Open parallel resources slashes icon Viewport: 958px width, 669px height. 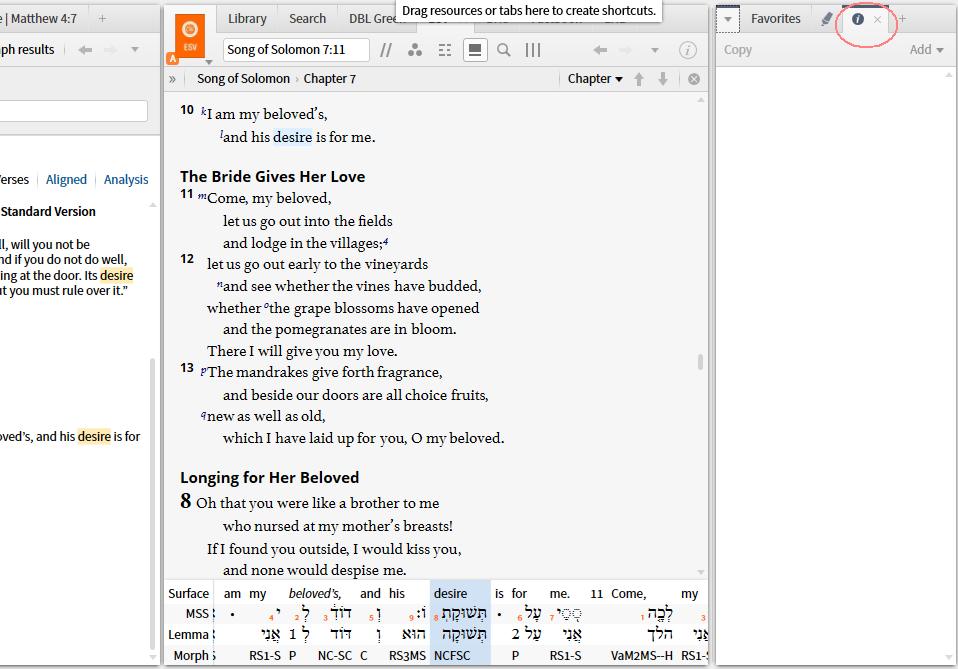(x=386, y=50)
